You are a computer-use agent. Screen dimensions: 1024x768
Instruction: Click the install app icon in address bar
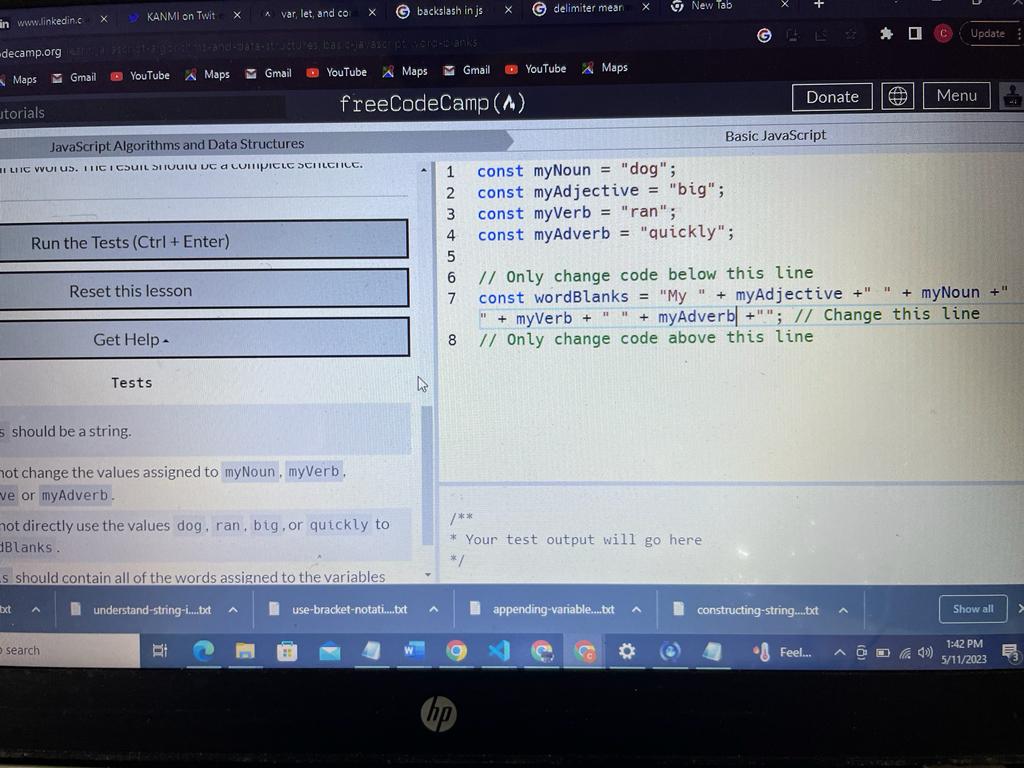(792, 35)
